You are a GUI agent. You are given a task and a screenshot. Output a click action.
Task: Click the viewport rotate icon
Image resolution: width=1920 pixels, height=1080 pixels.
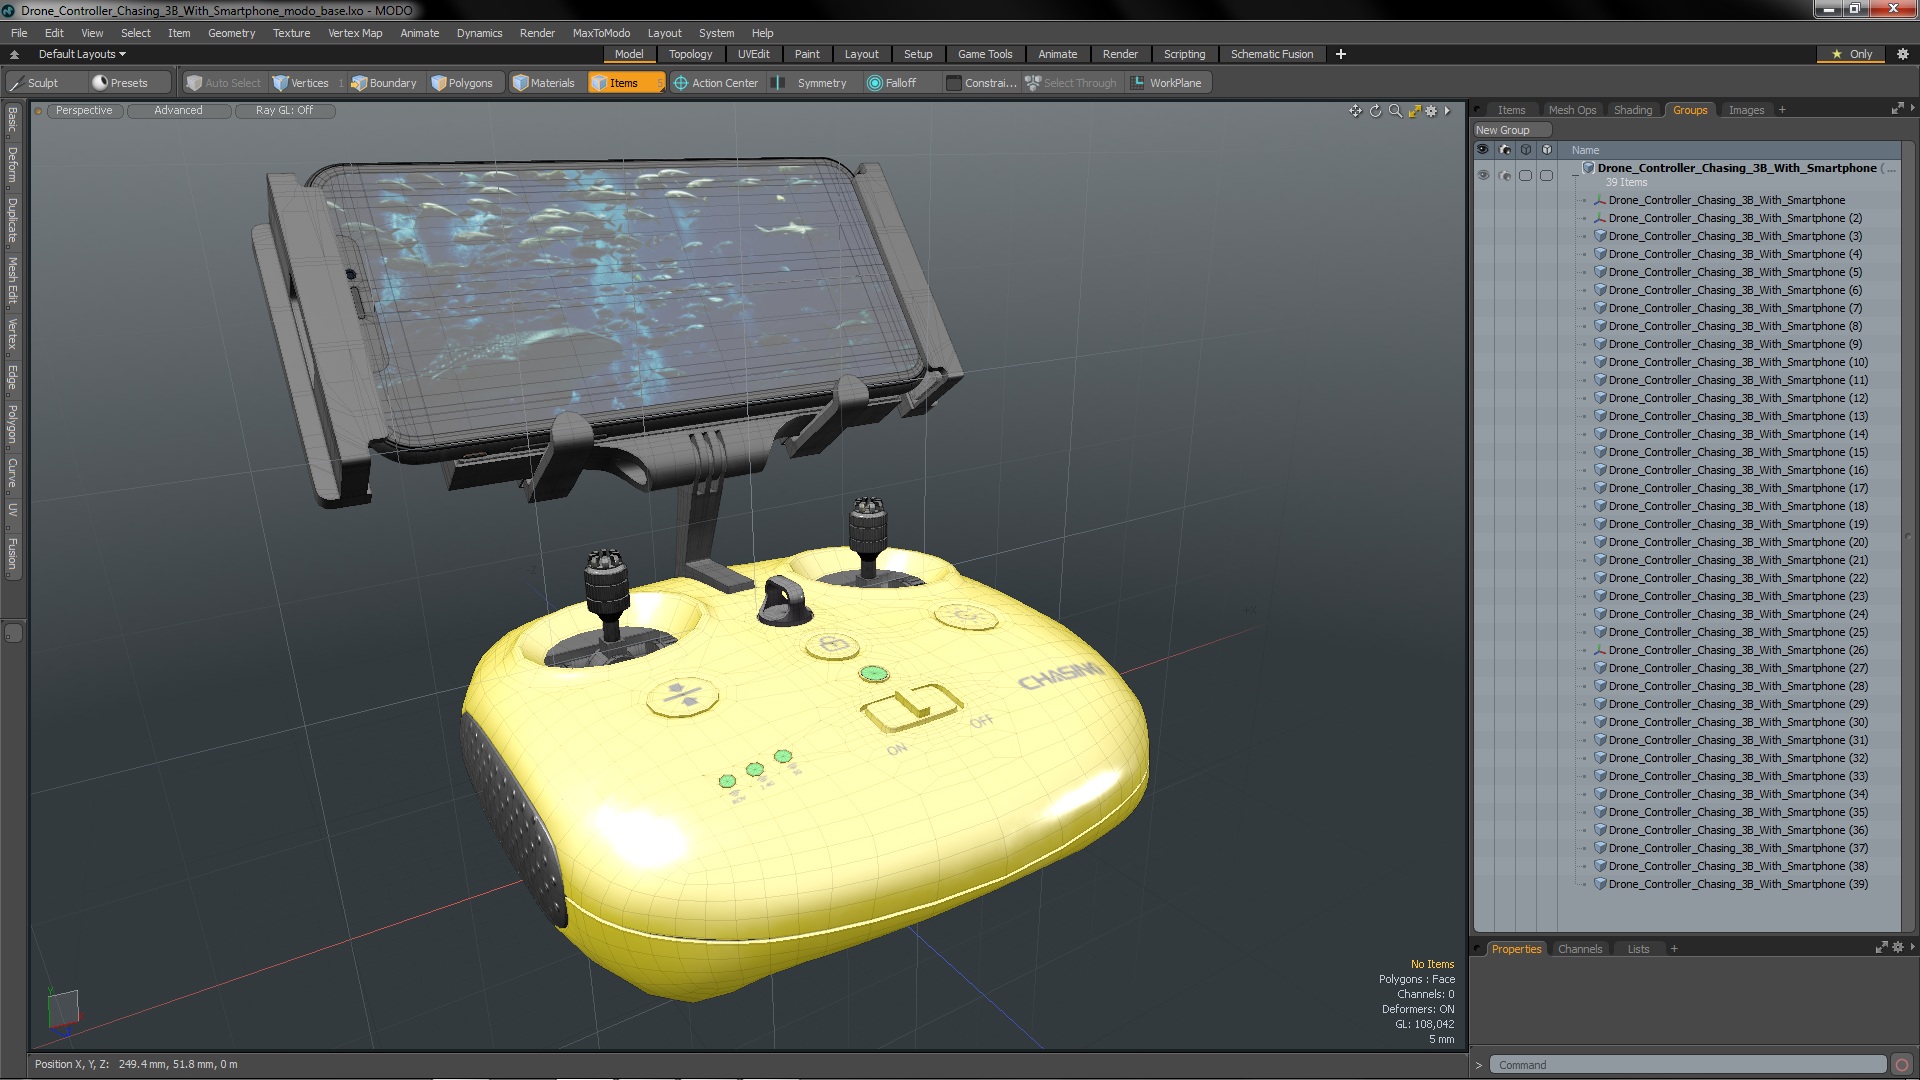tap(1375, 111)
